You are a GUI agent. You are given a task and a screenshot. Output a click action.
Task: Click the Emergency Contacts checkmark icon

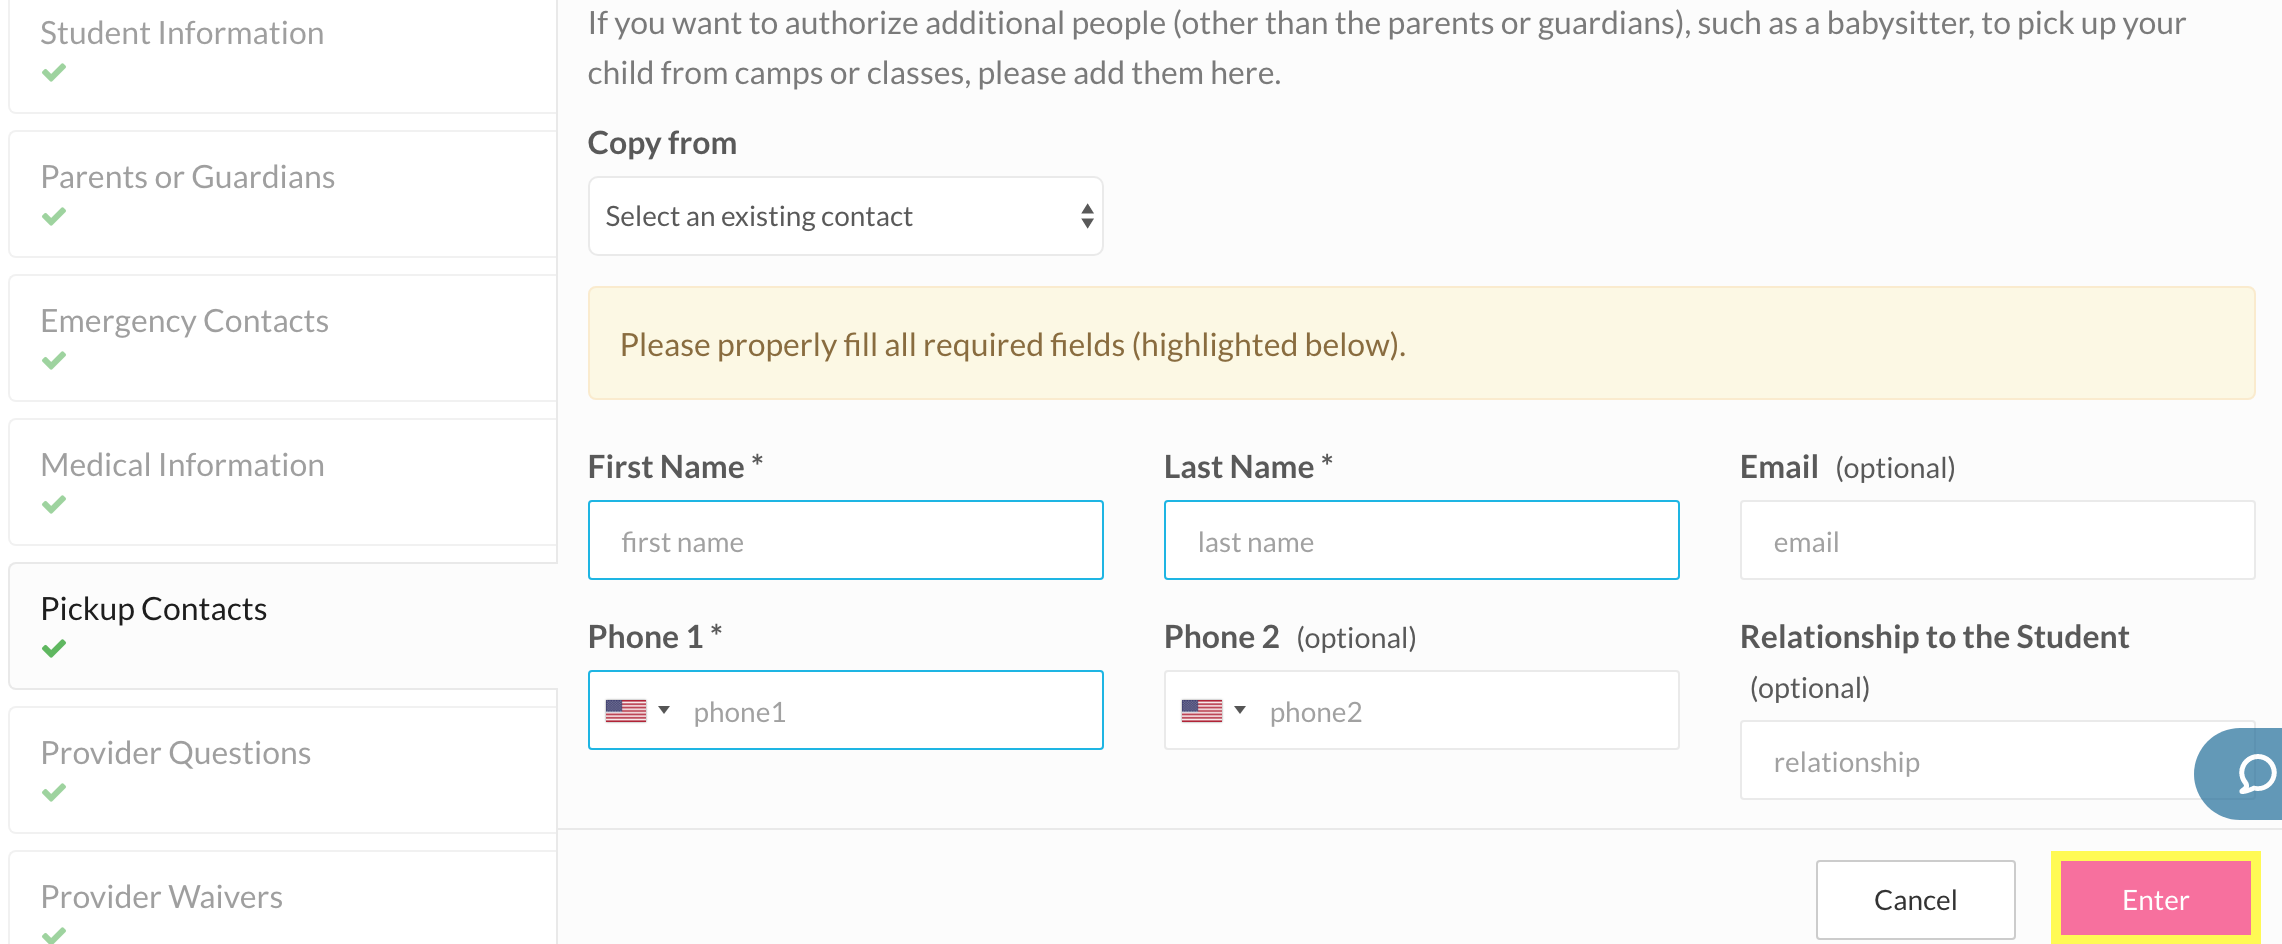tap(54, 360)
